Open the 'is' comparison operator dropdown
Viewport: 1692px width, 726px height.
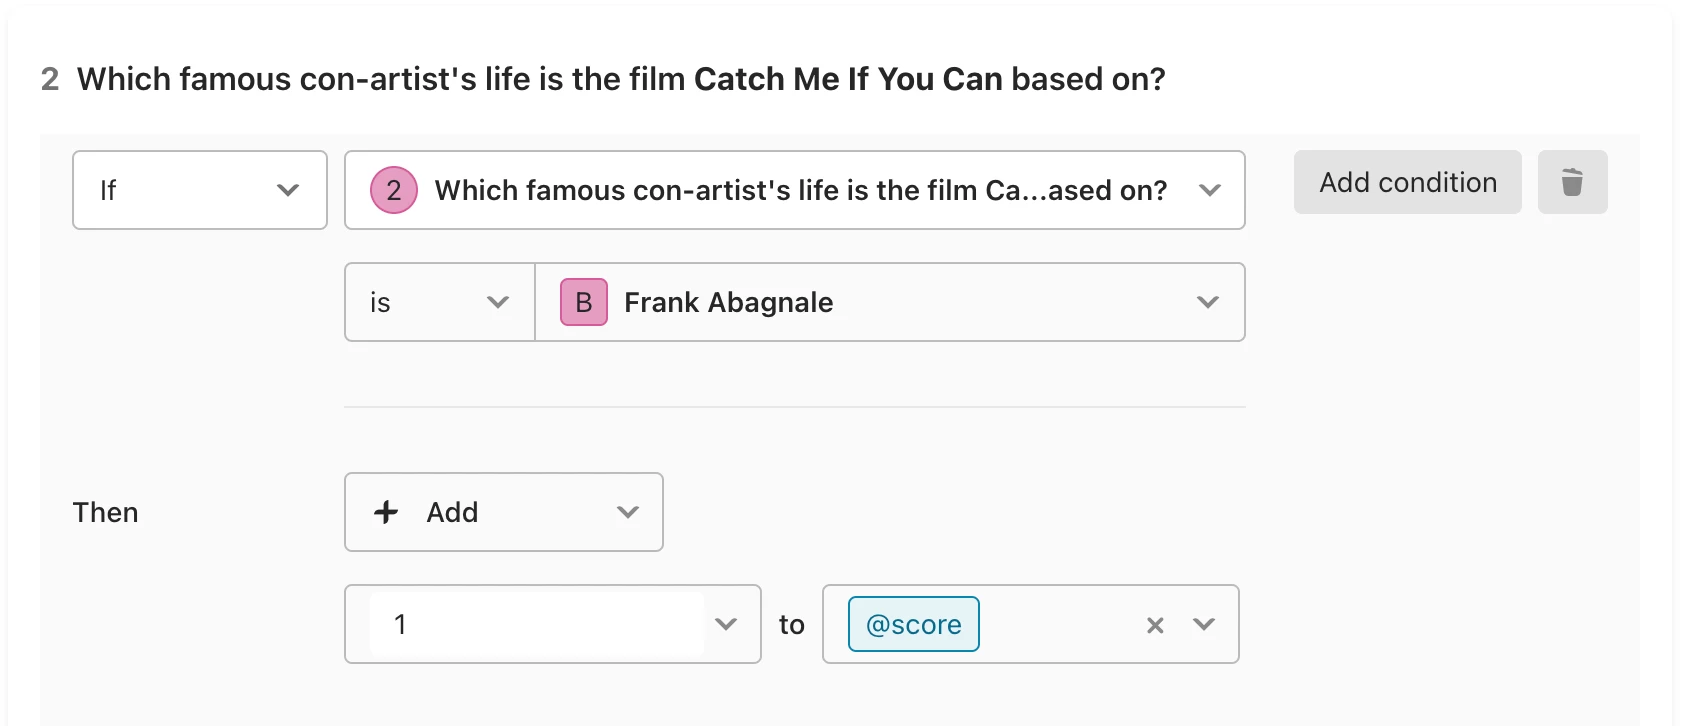439,302
